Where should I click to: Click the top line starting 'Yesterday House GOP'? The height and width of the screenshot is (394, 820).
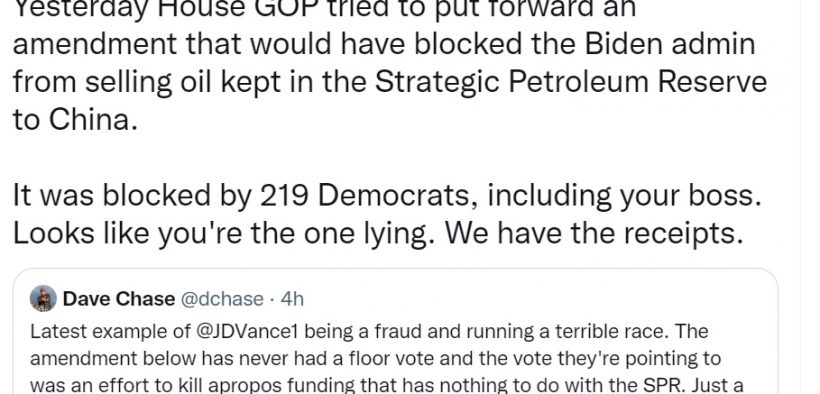324,8
